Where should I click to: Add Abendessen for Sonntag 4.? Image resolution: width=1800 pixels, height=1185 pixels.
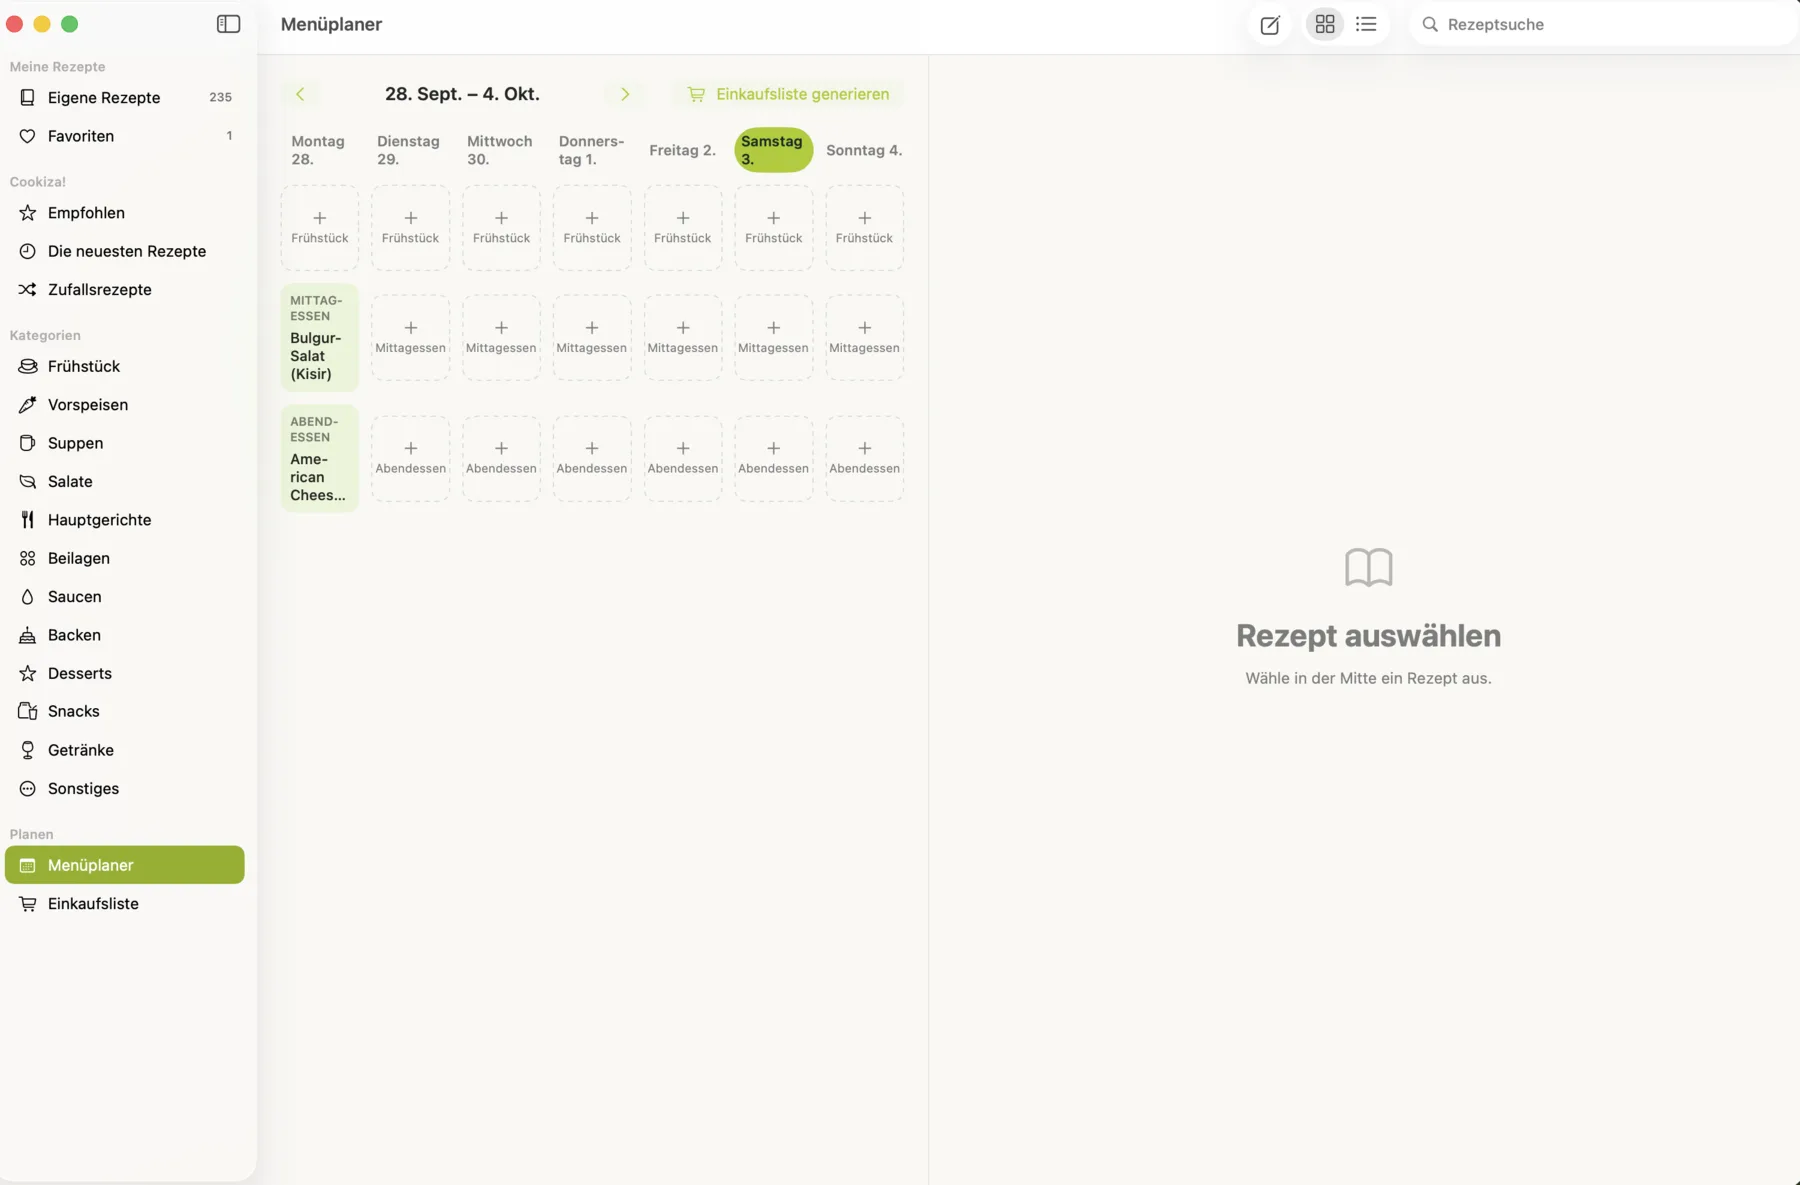[x=865, y=458]
